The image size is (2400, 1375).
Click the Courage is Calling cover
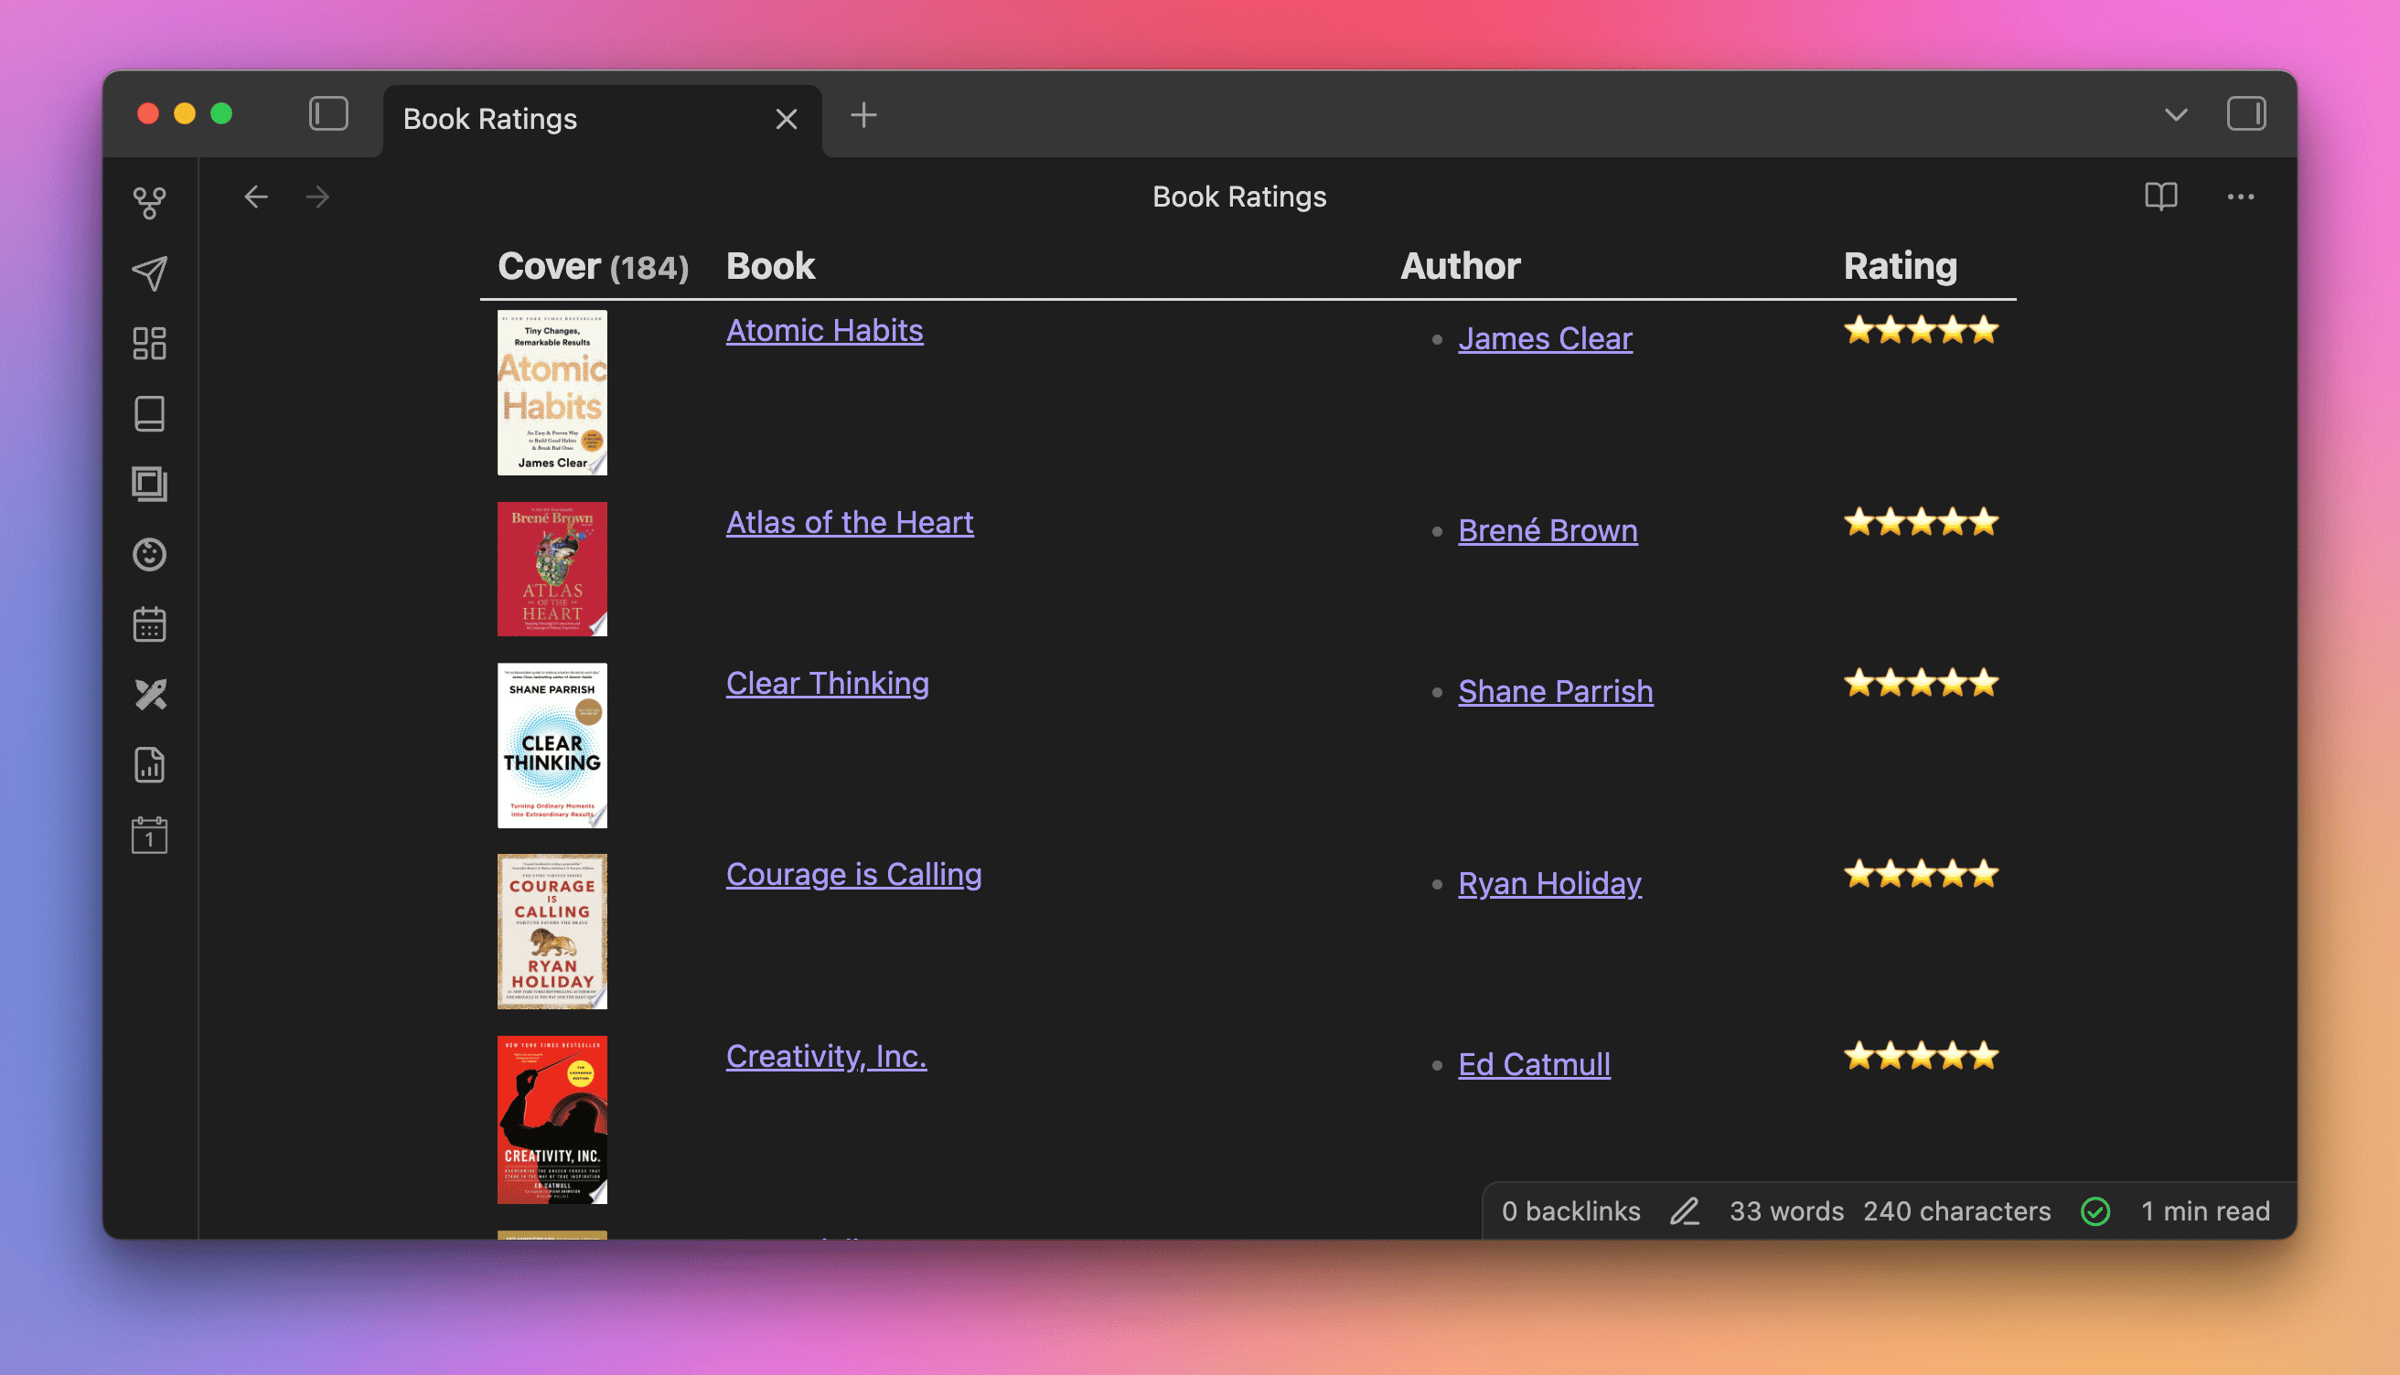(x=552, y=931)
